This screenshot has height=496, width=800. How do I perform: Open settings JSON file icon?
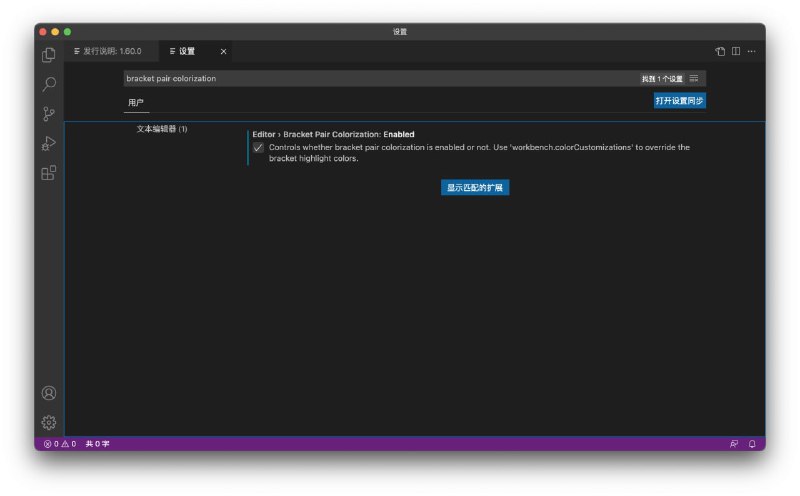point(720,51)
